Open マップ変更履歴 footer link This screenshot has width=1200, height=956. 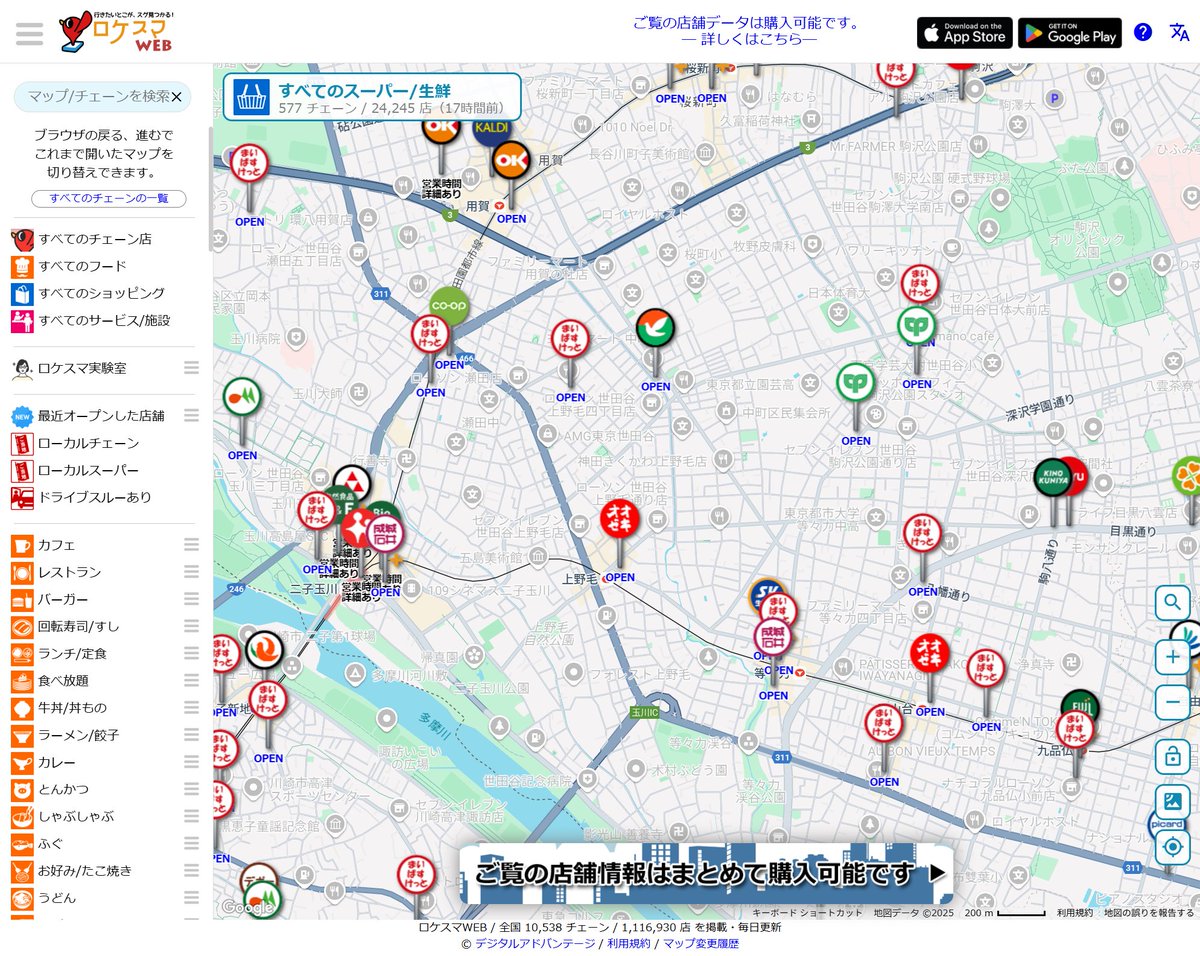point(700,943)
